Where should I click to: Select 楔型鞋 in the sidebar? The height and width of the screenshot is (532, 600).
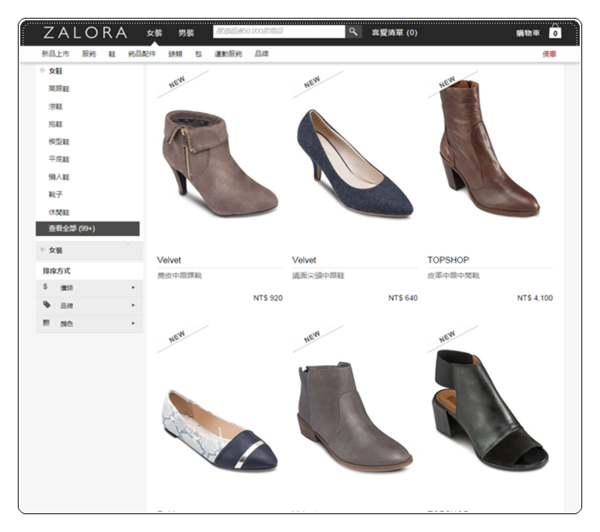click(x=59, y=142)
